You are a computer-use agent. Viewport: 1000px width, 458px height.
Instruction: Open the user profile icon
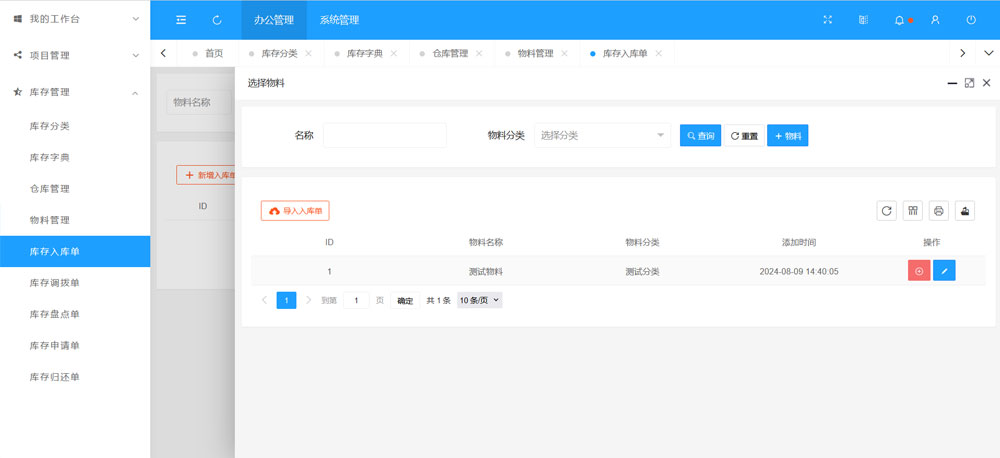[935, 20]
